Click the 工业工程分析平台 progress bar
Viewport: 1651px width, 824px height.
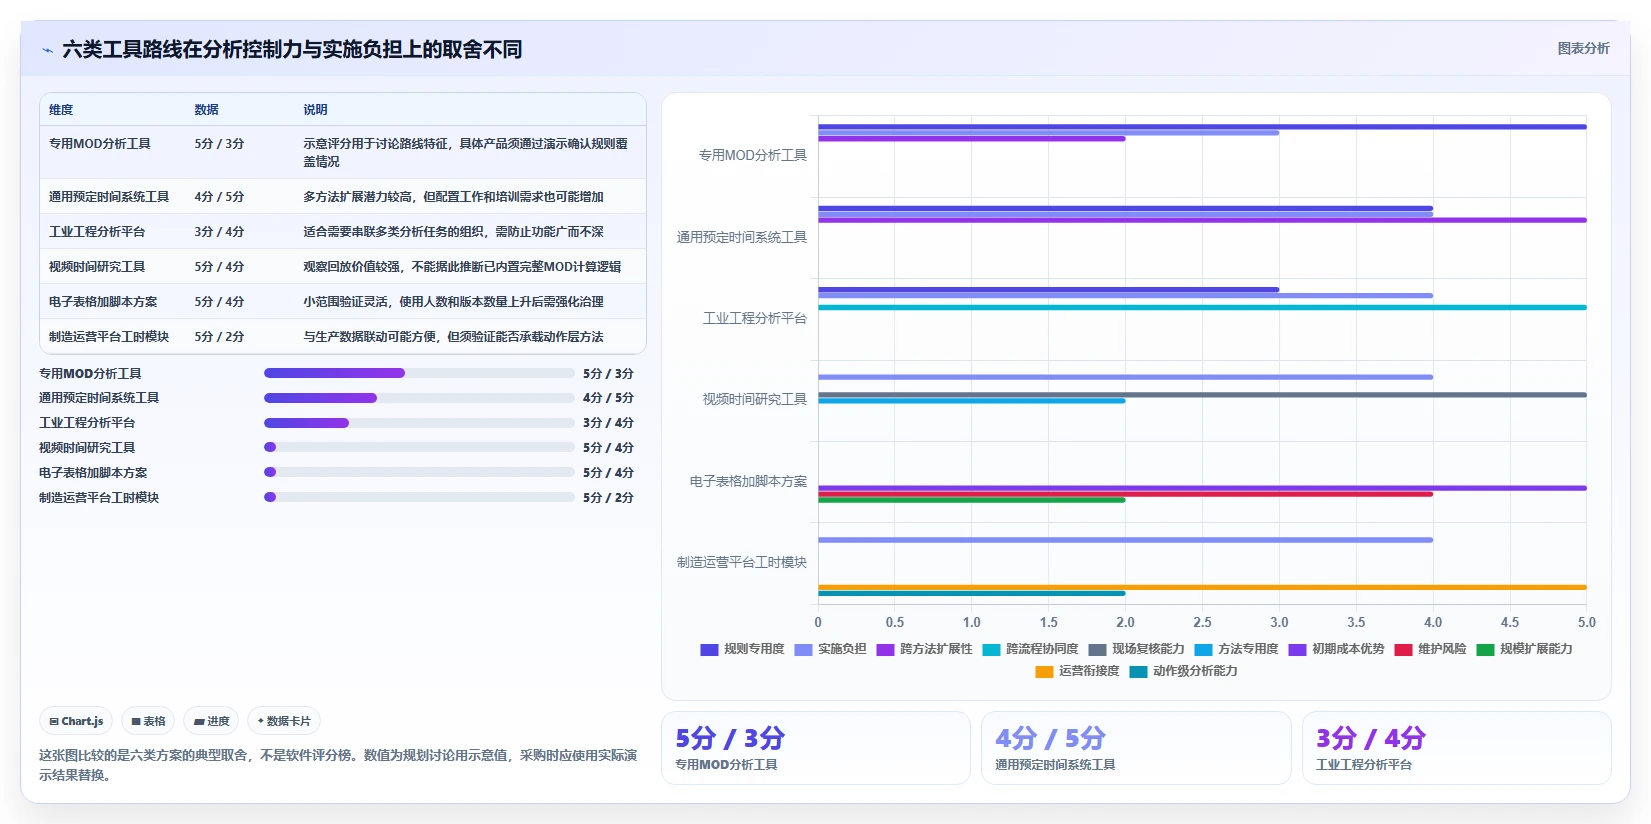point(419,423)
